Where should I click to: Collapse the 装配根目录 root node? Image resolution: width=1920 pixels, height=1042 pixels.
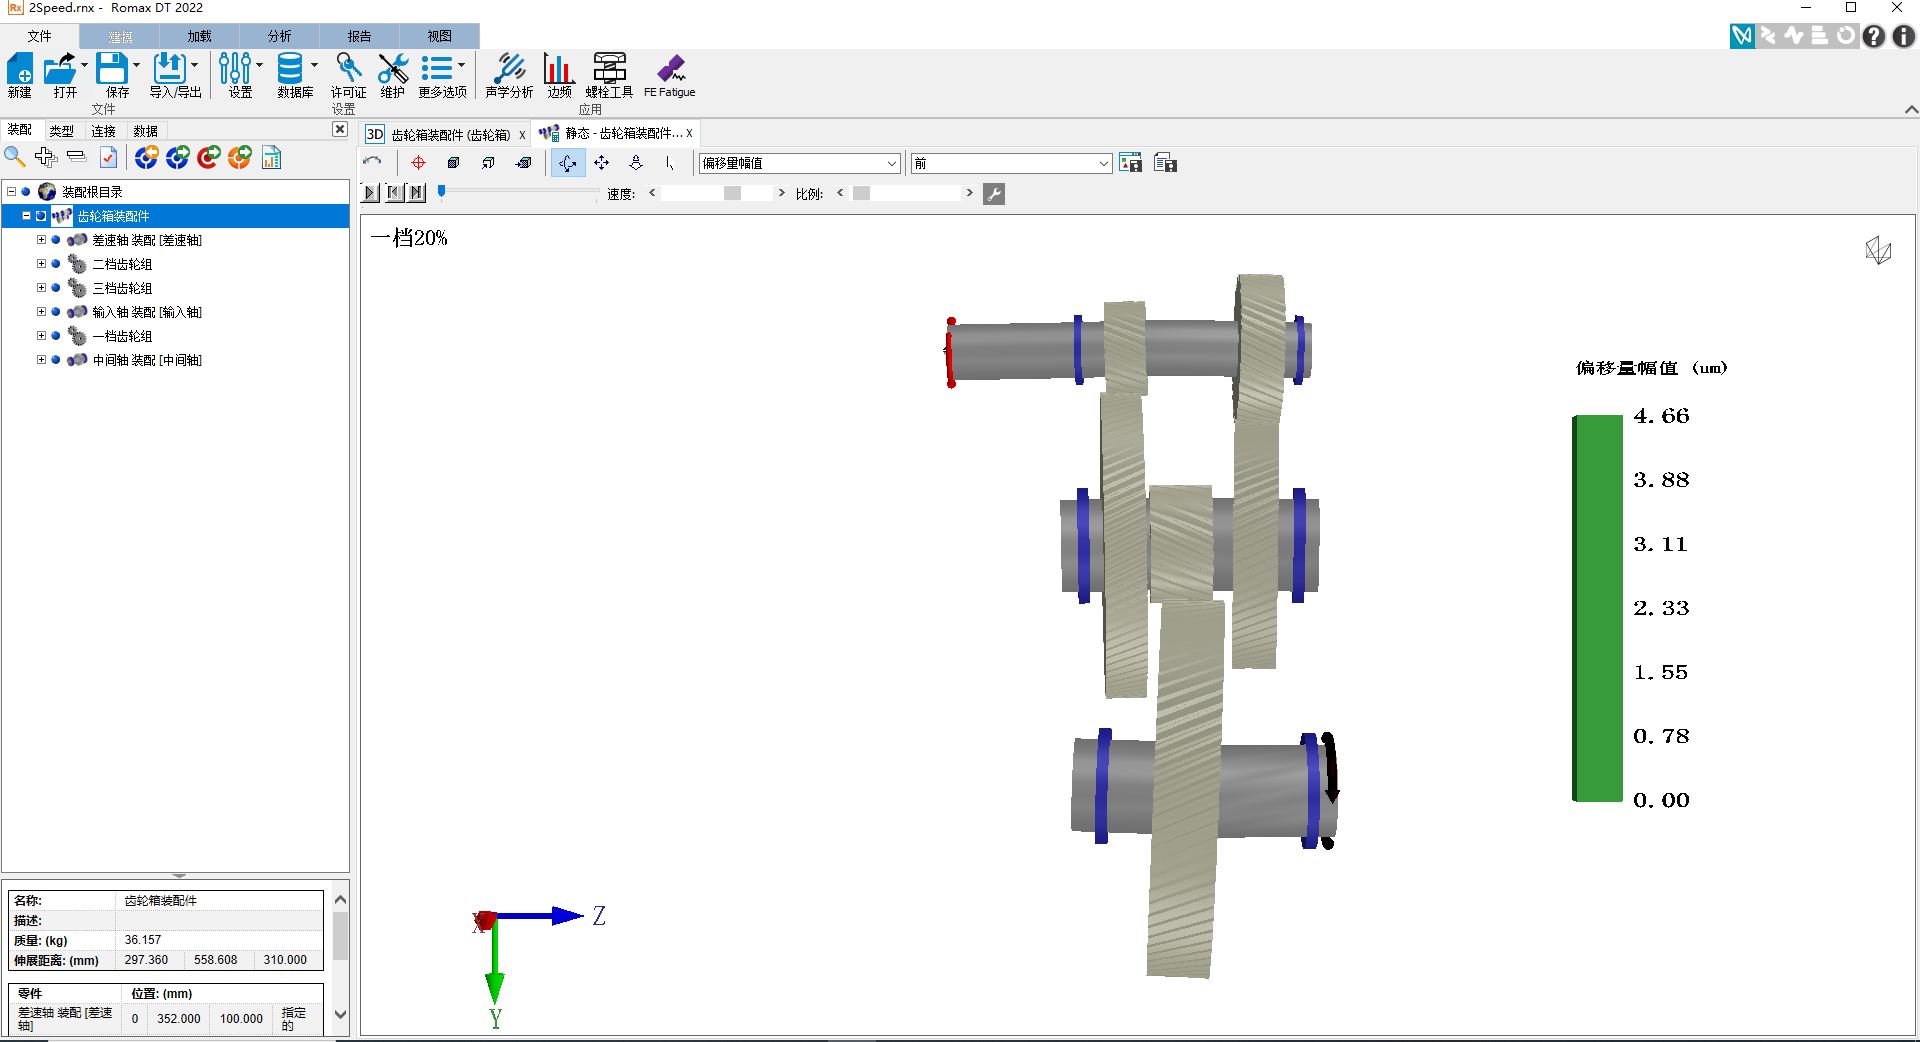(11, 192)
